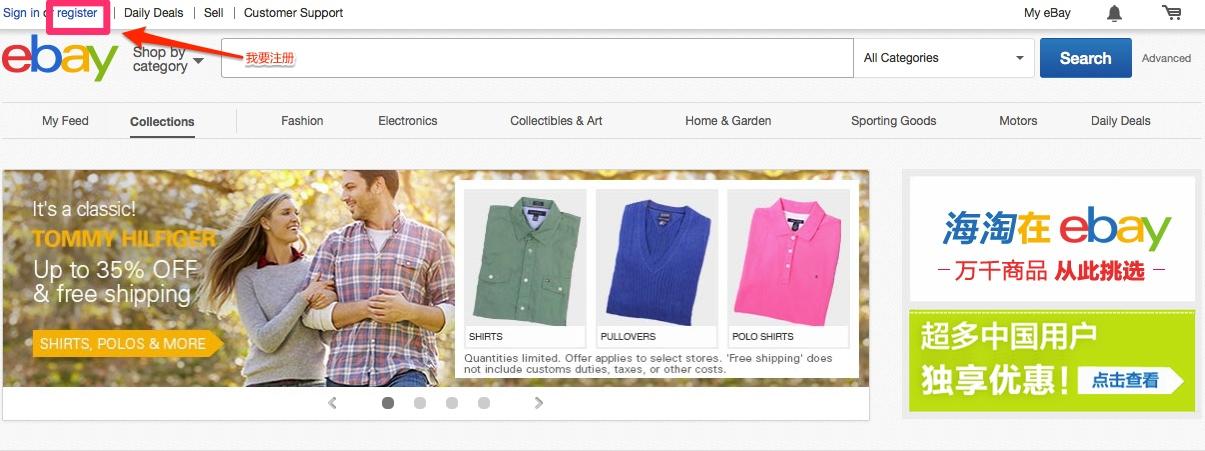Switch to the Collections tab

click(162, 122)
